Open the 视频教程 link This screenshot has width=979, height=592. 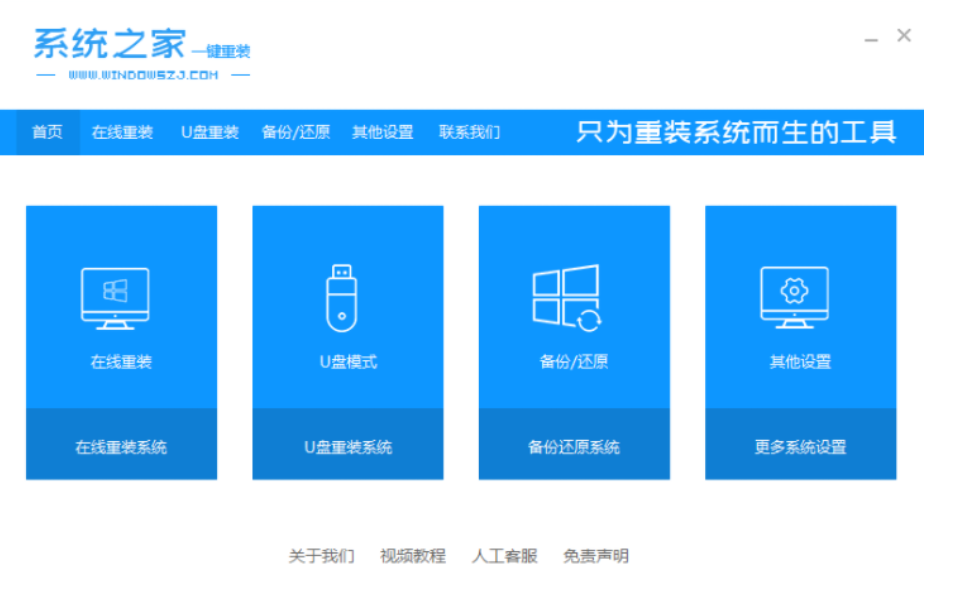(413, 556)
